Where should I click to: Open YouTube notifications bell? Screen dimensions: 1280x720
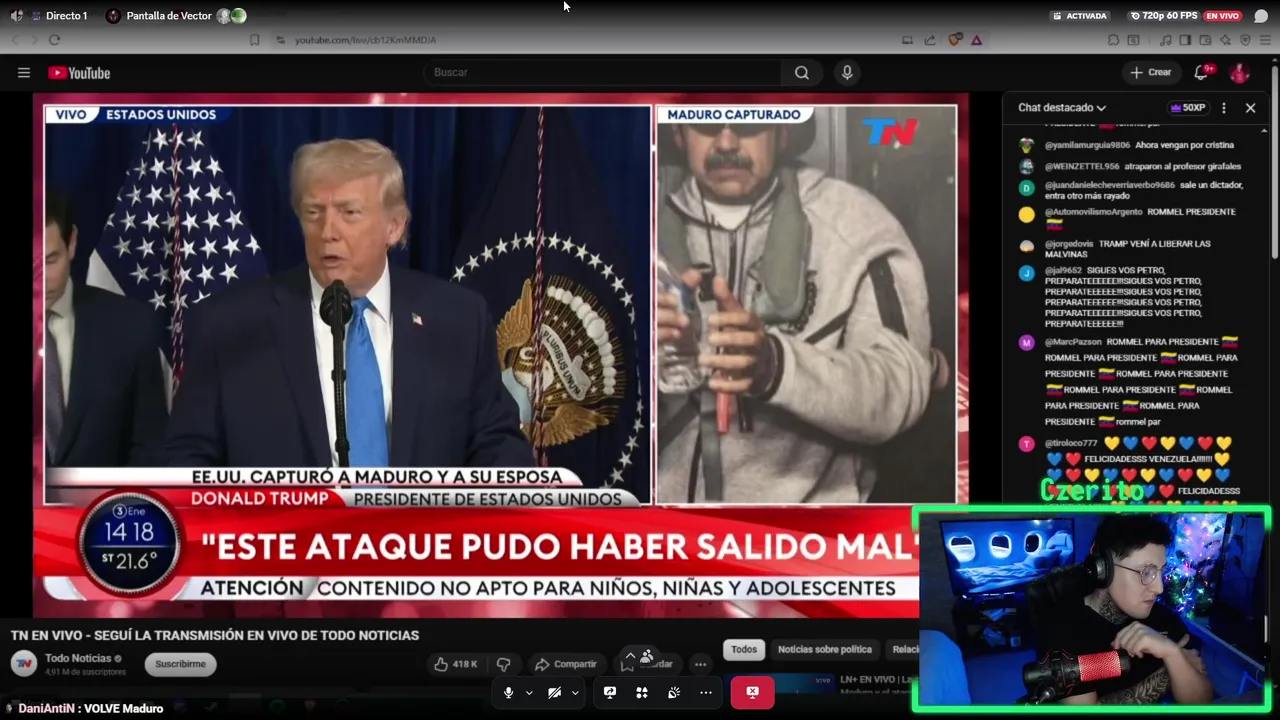coord(1201,72)
